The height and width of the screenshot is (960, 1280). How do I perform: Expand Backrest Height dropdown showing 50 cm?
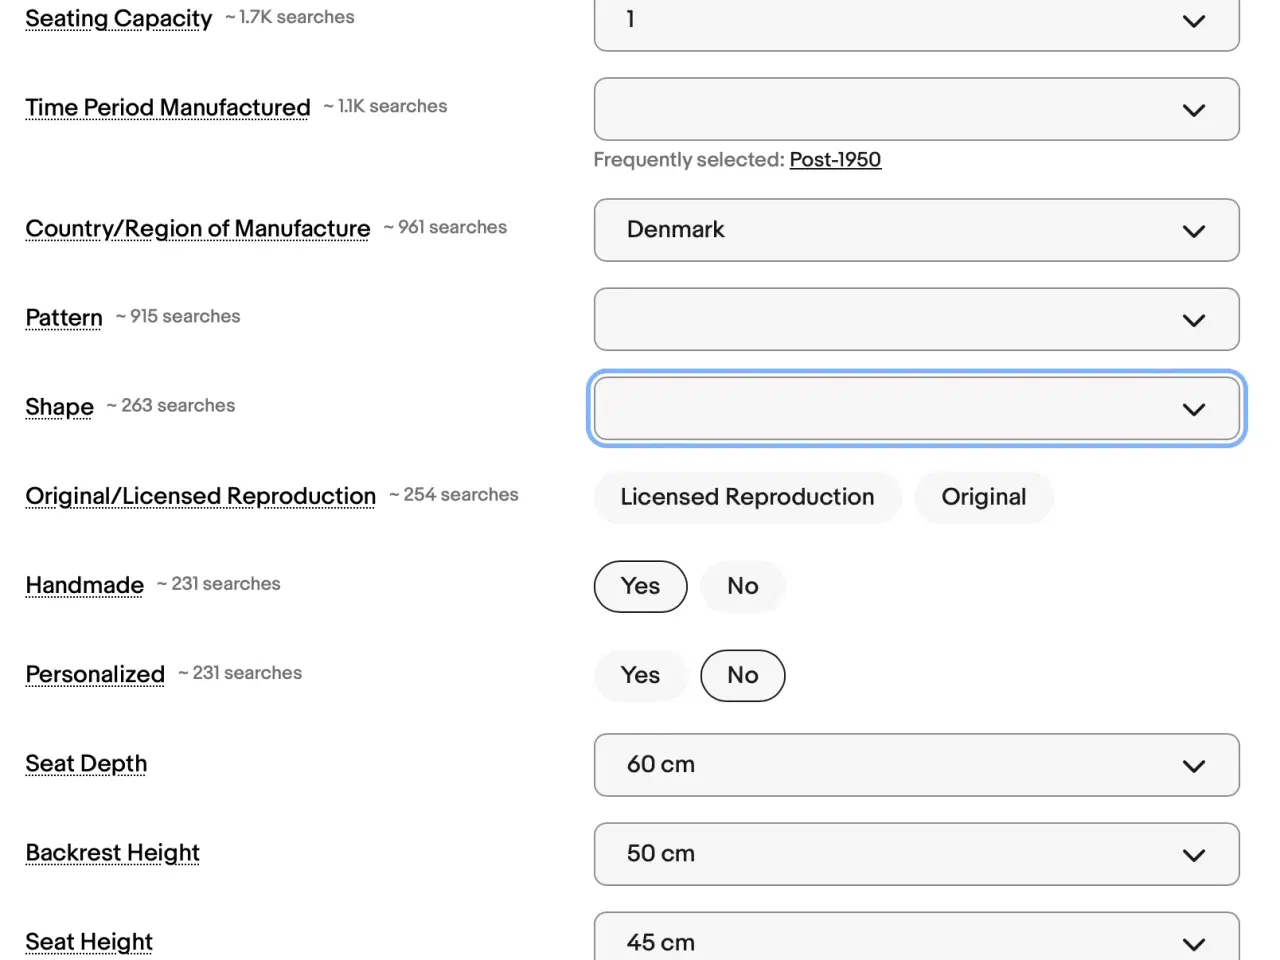tap(915, 854)
